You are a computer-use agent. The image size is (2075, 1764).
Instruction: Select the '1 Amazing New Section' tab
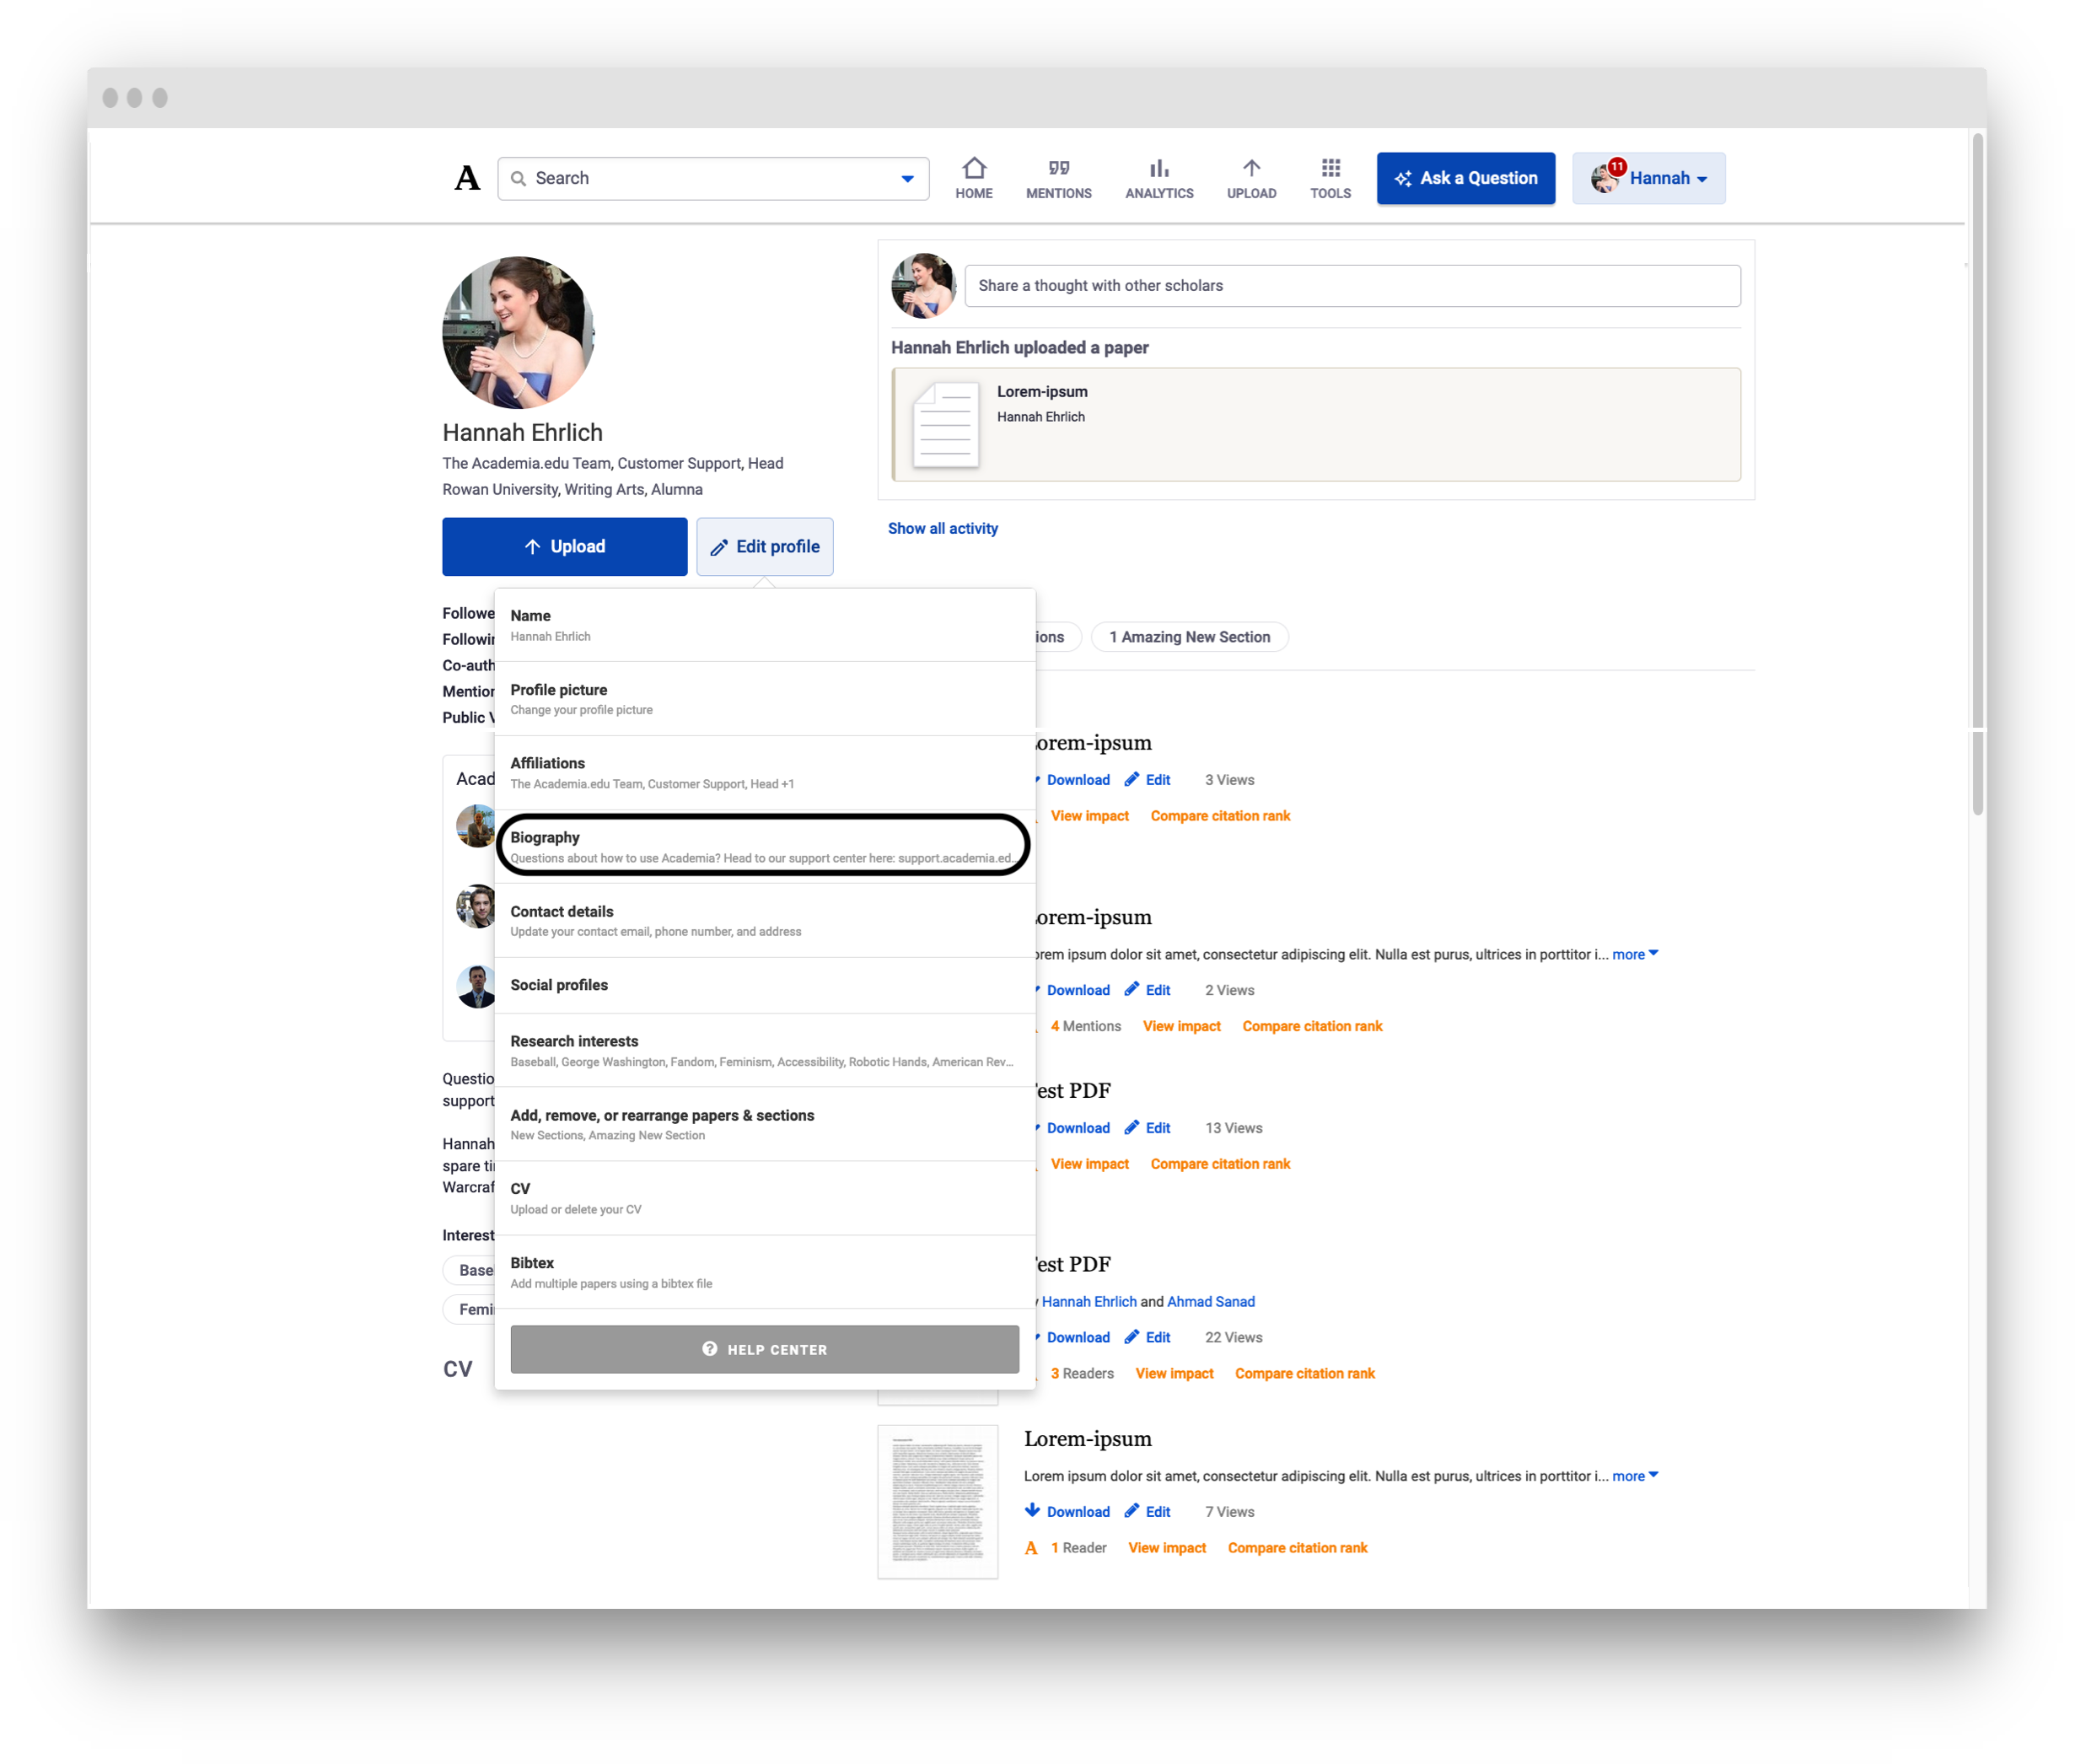point(1189,637)
